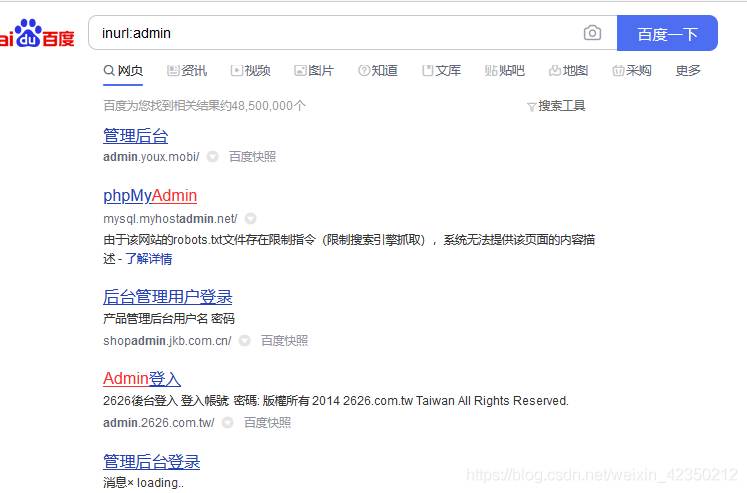
Task: Expand dropdown arrow next to admin.youx.mobi
Action: click(x=212, y=156)
